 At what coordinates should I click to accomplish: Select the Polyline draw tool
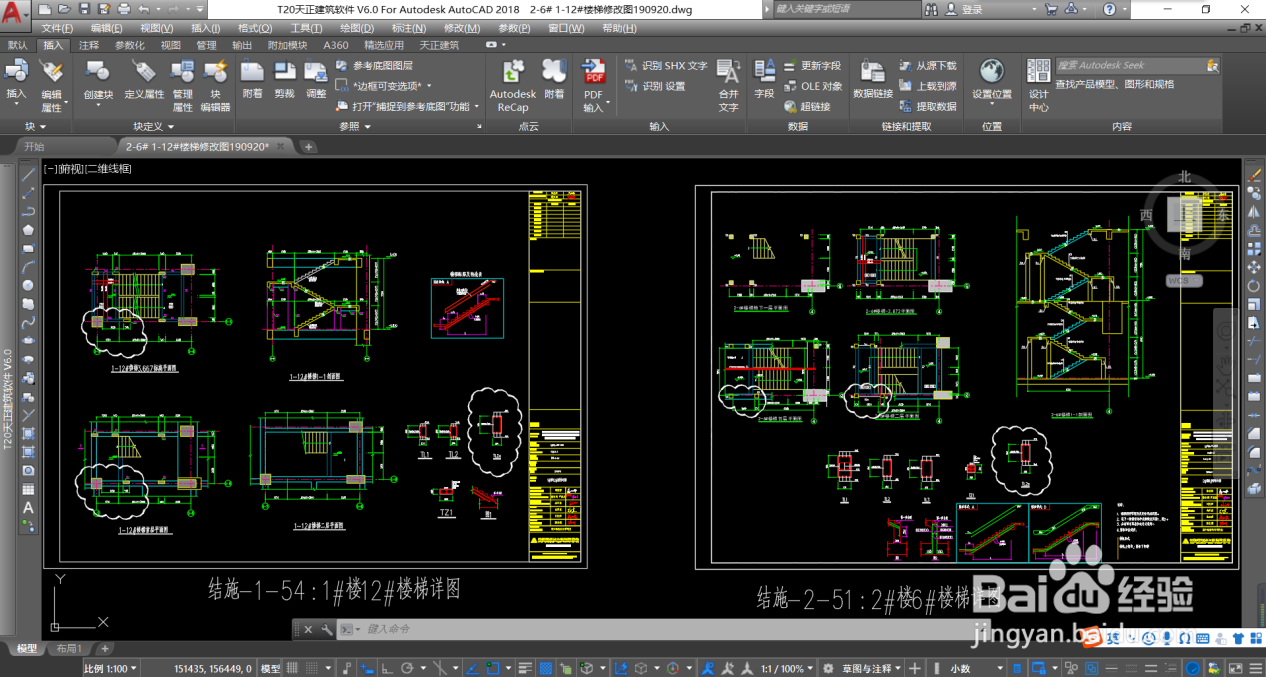tap(28, 211)
